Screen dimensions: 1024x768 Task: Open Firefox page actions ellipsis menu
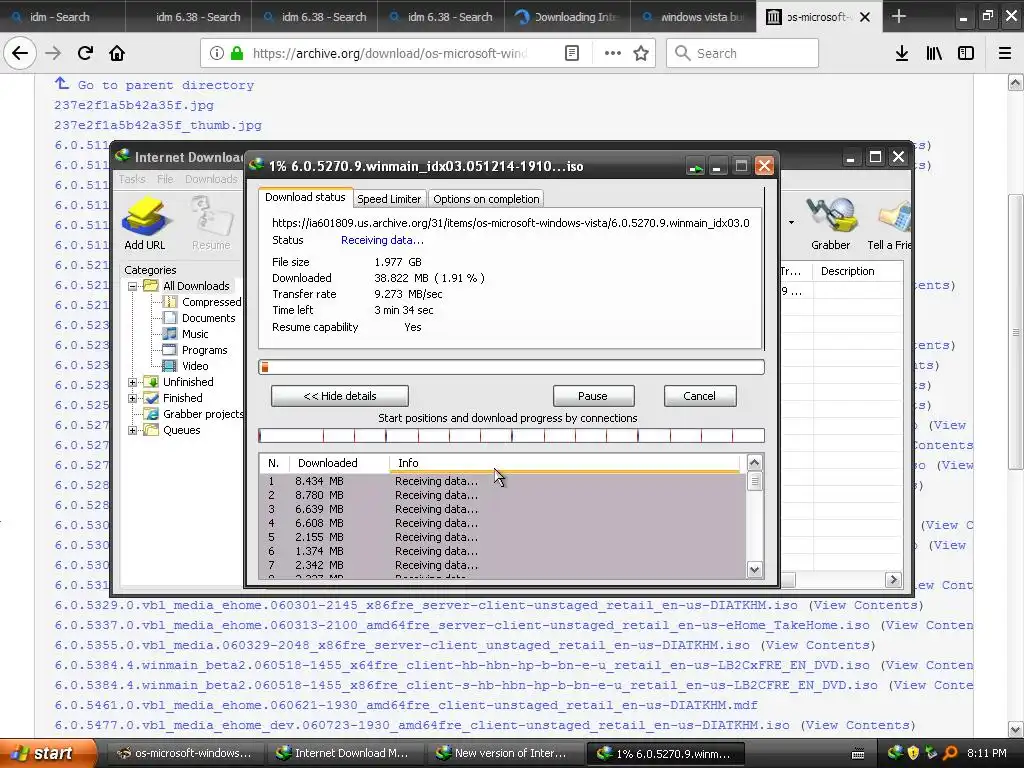[x=613, y=54]
